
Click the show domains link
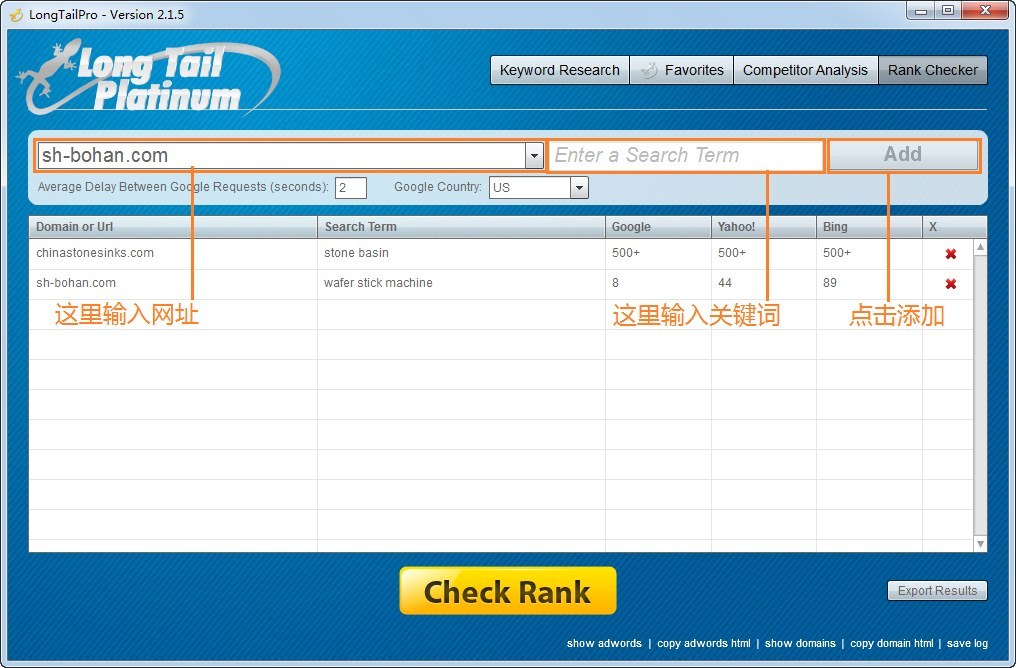point(800,643)
